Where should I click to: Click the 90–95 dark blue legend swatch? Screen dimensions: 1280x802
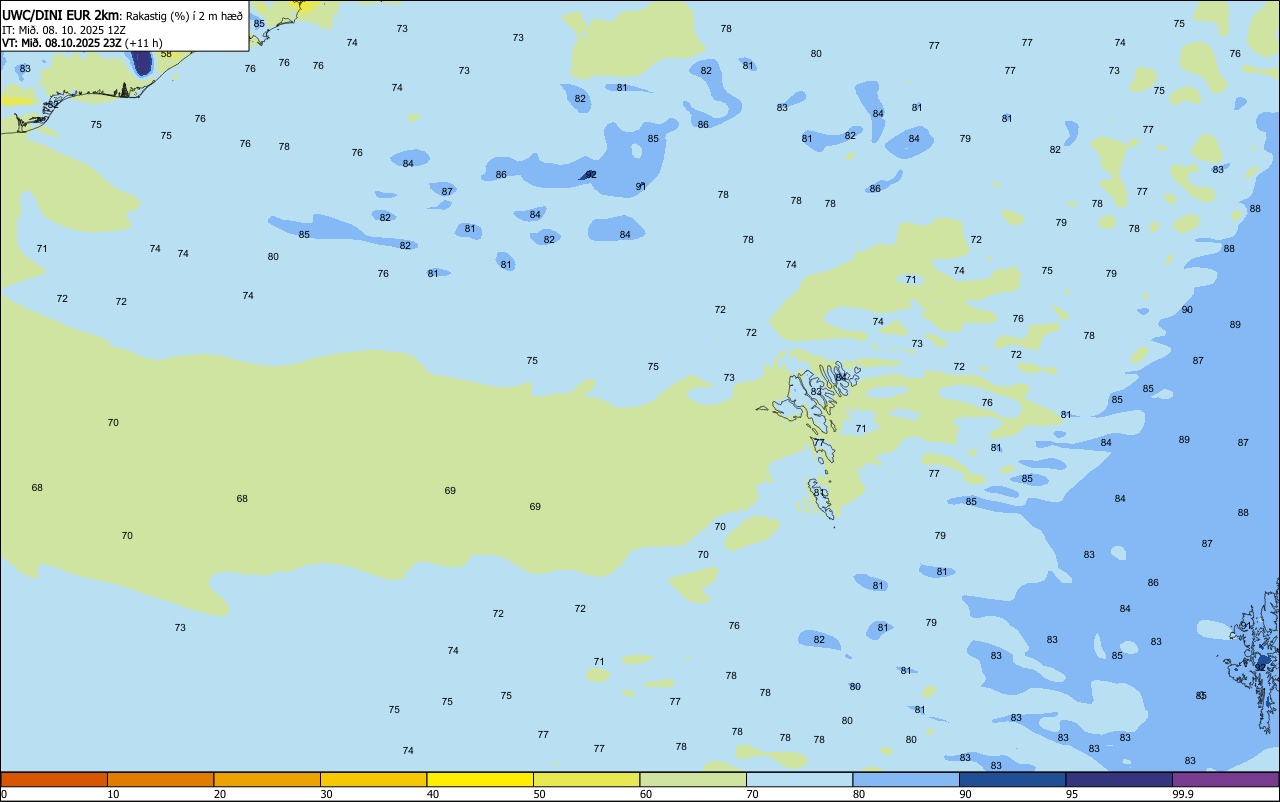click(x=1012, y=779)
